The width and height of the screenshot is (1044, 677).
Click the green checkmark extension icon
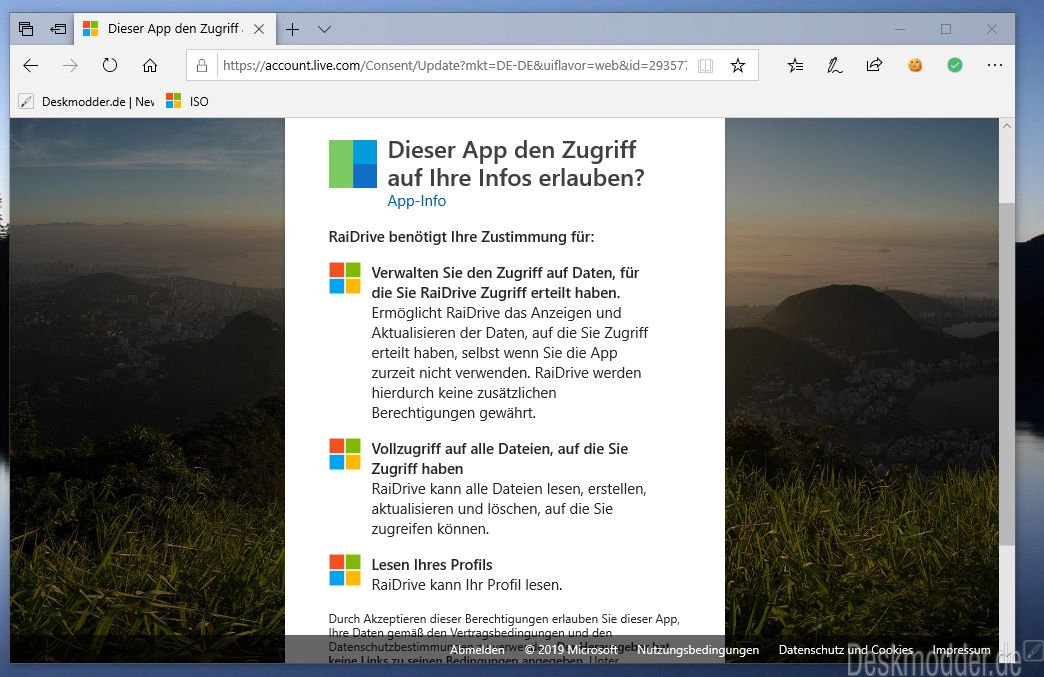point(955,66)
